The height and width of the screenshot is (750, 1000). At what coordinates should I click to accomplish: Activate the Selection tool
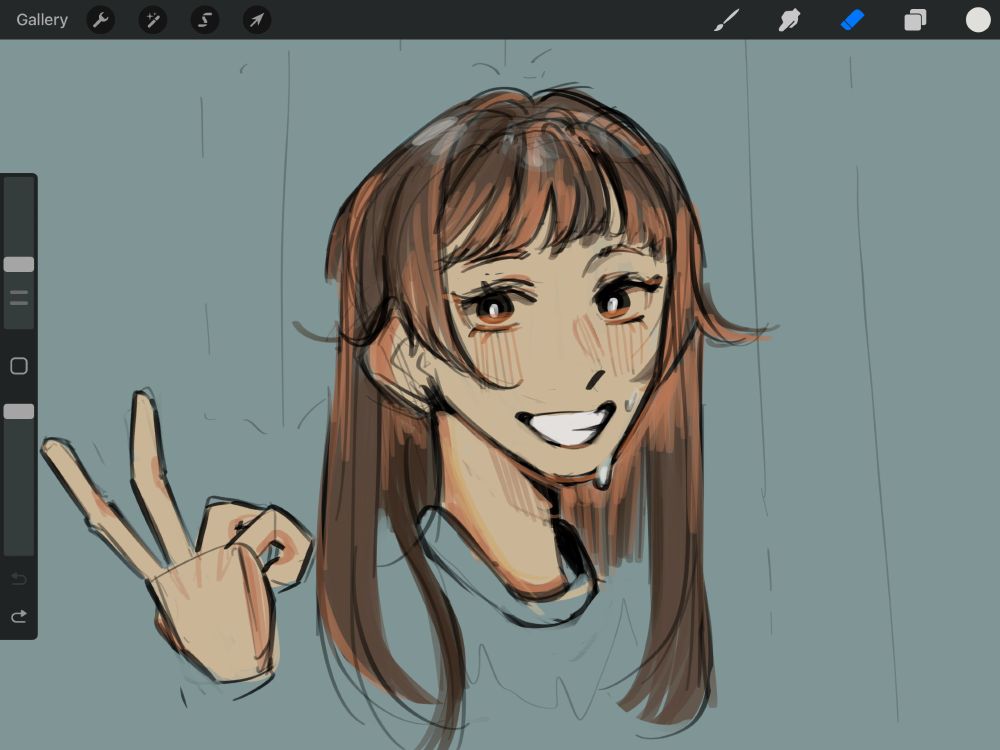click(205, 20)
